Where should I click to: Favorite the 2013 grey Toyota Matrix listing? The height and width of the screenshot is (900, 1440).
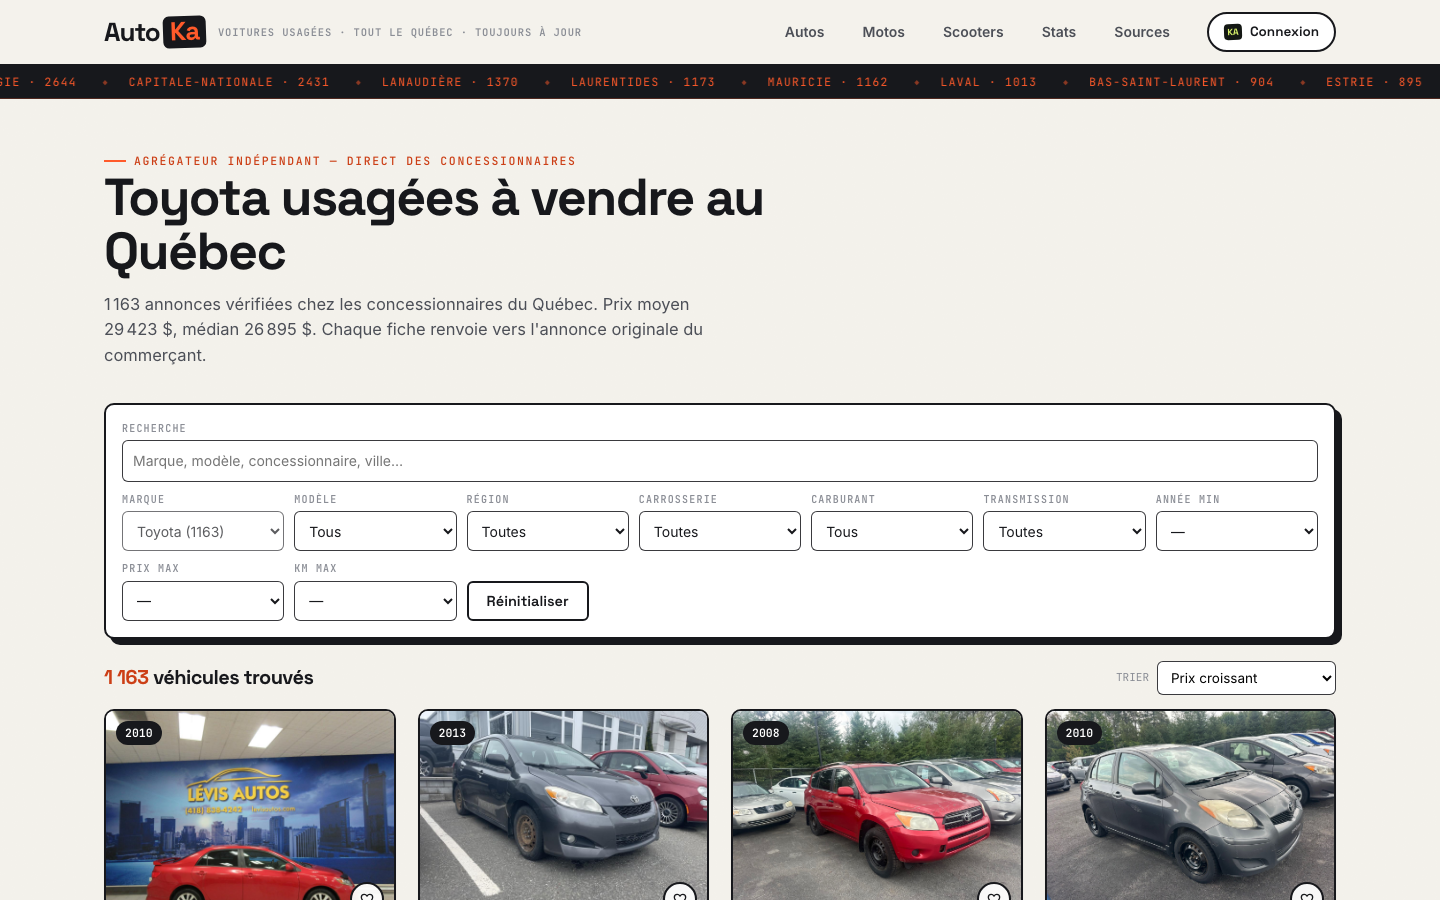[680, 892]
